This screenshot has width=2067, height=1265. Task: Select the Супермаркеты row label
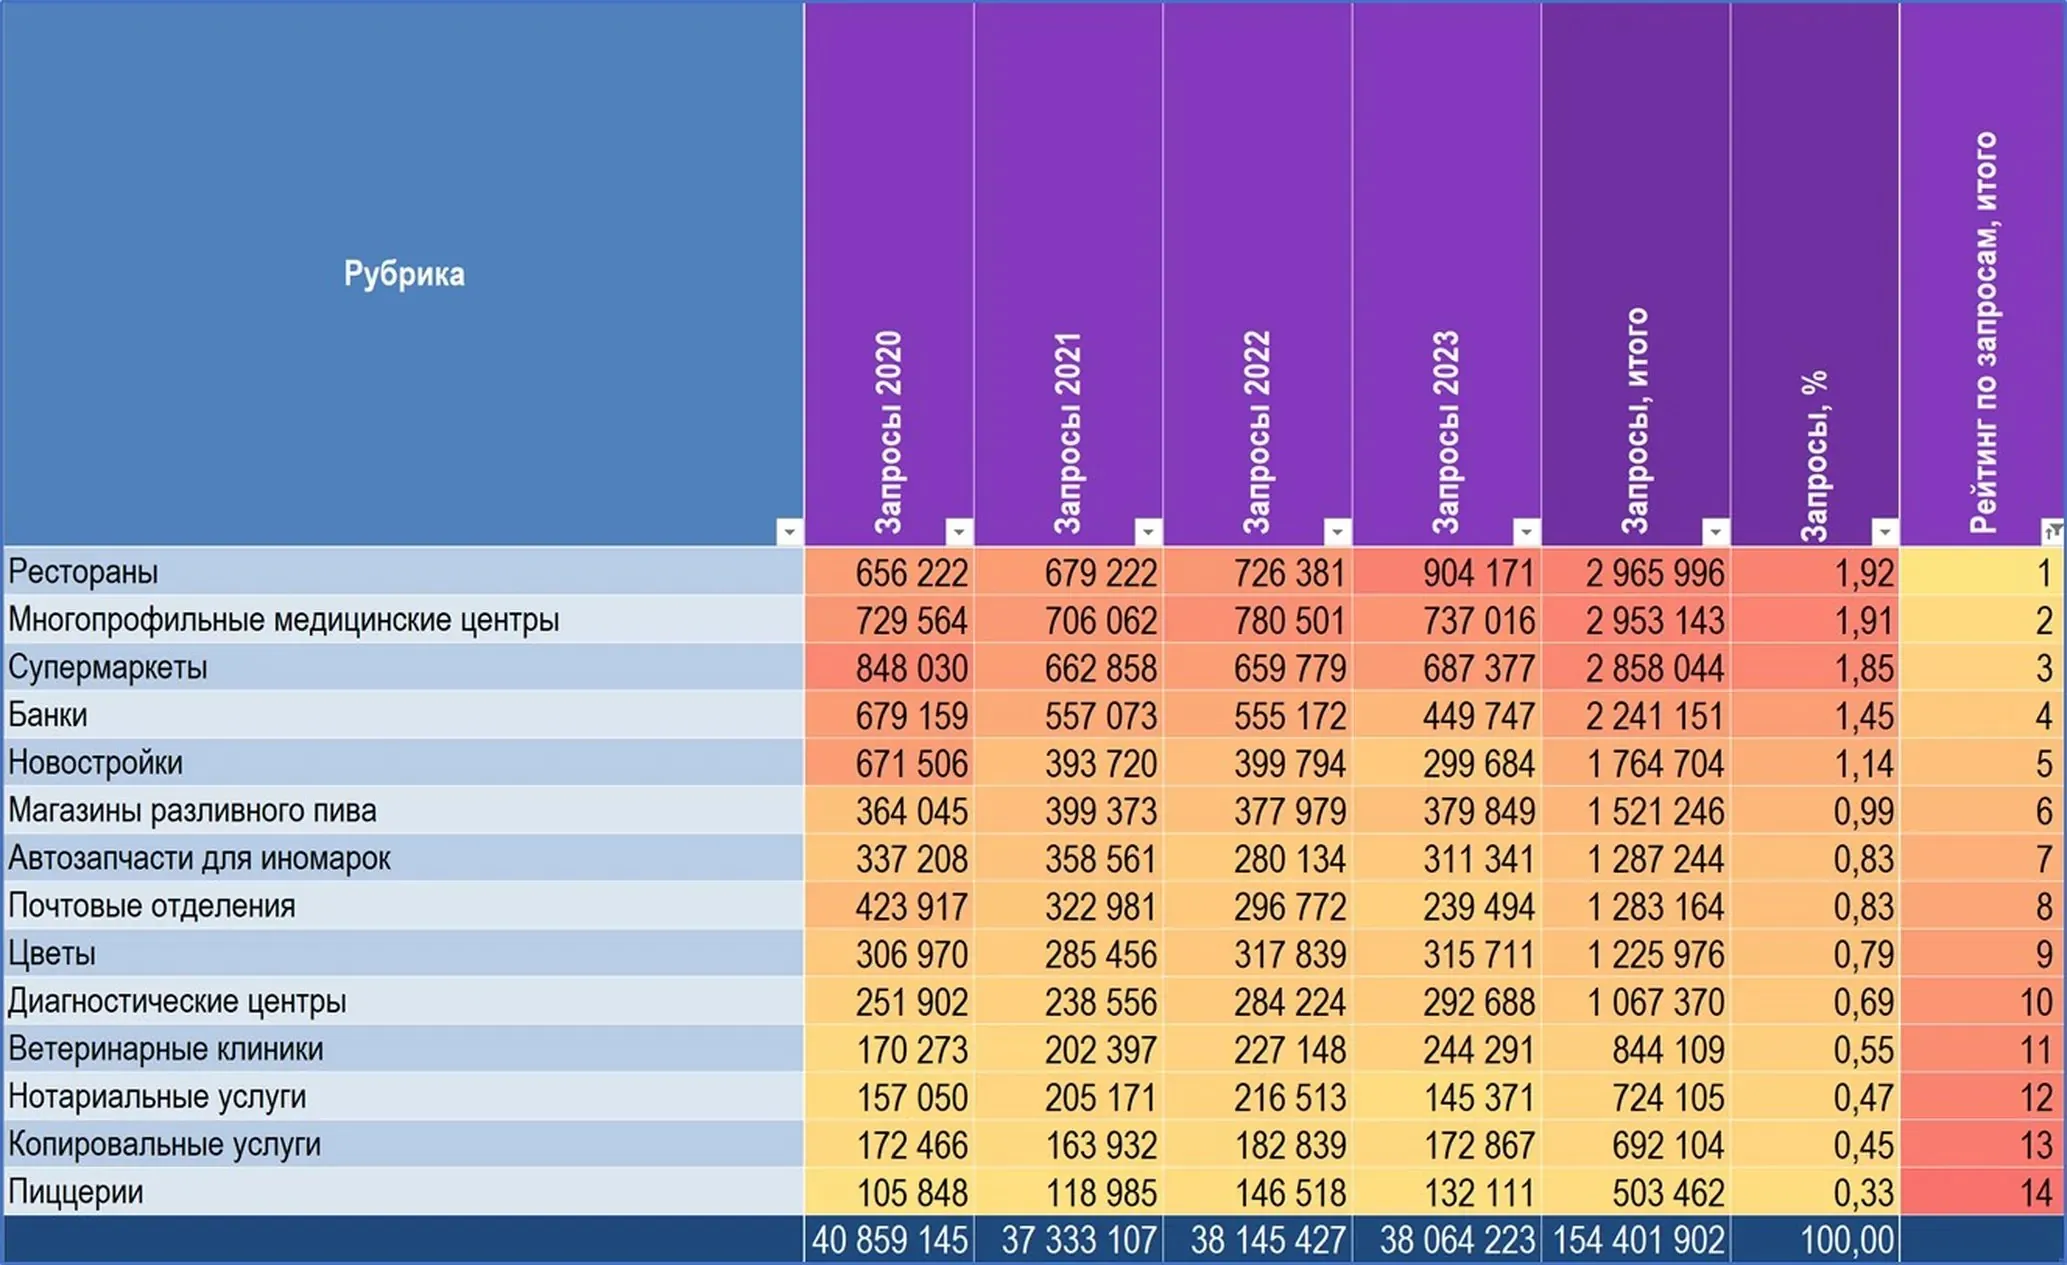(108, 667)
